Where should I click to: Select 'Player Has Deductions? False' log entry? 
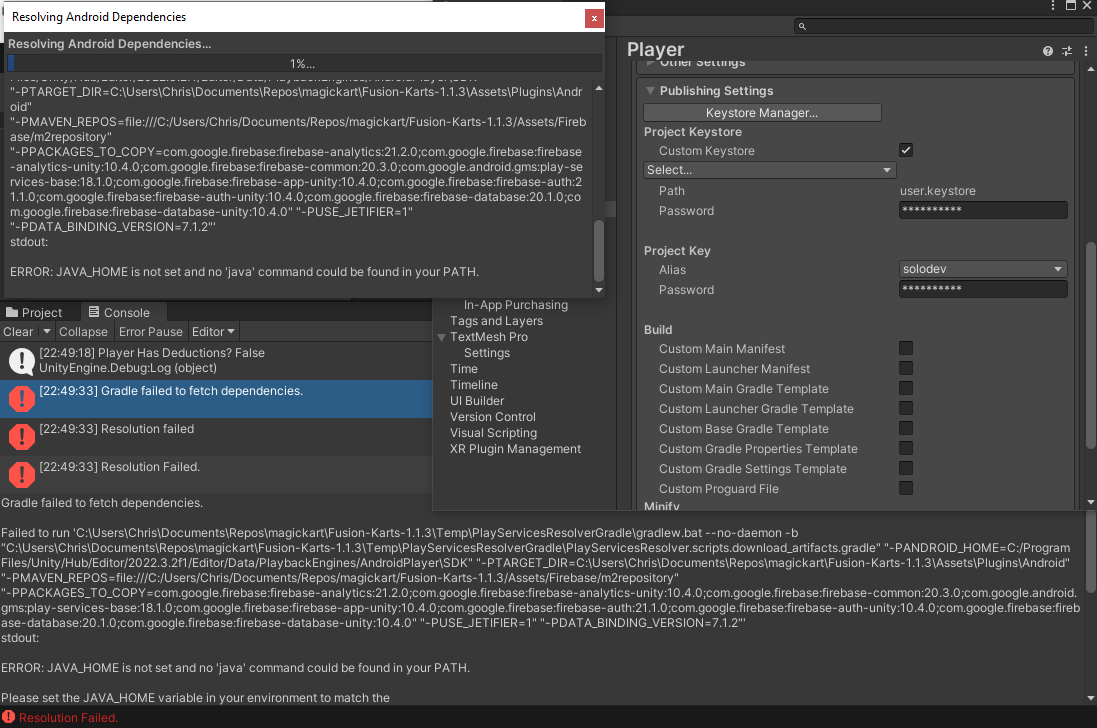[x=216, y=361]
